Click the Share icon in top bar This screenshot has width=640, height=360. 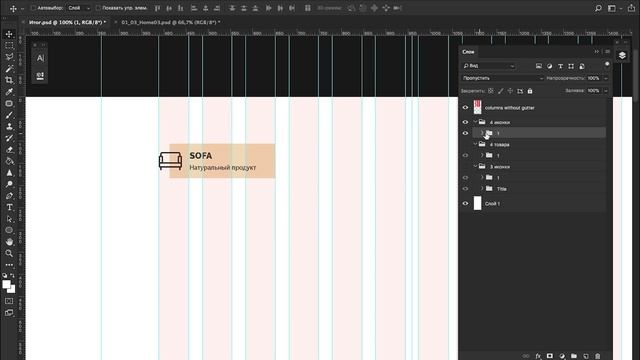point(631,8)
